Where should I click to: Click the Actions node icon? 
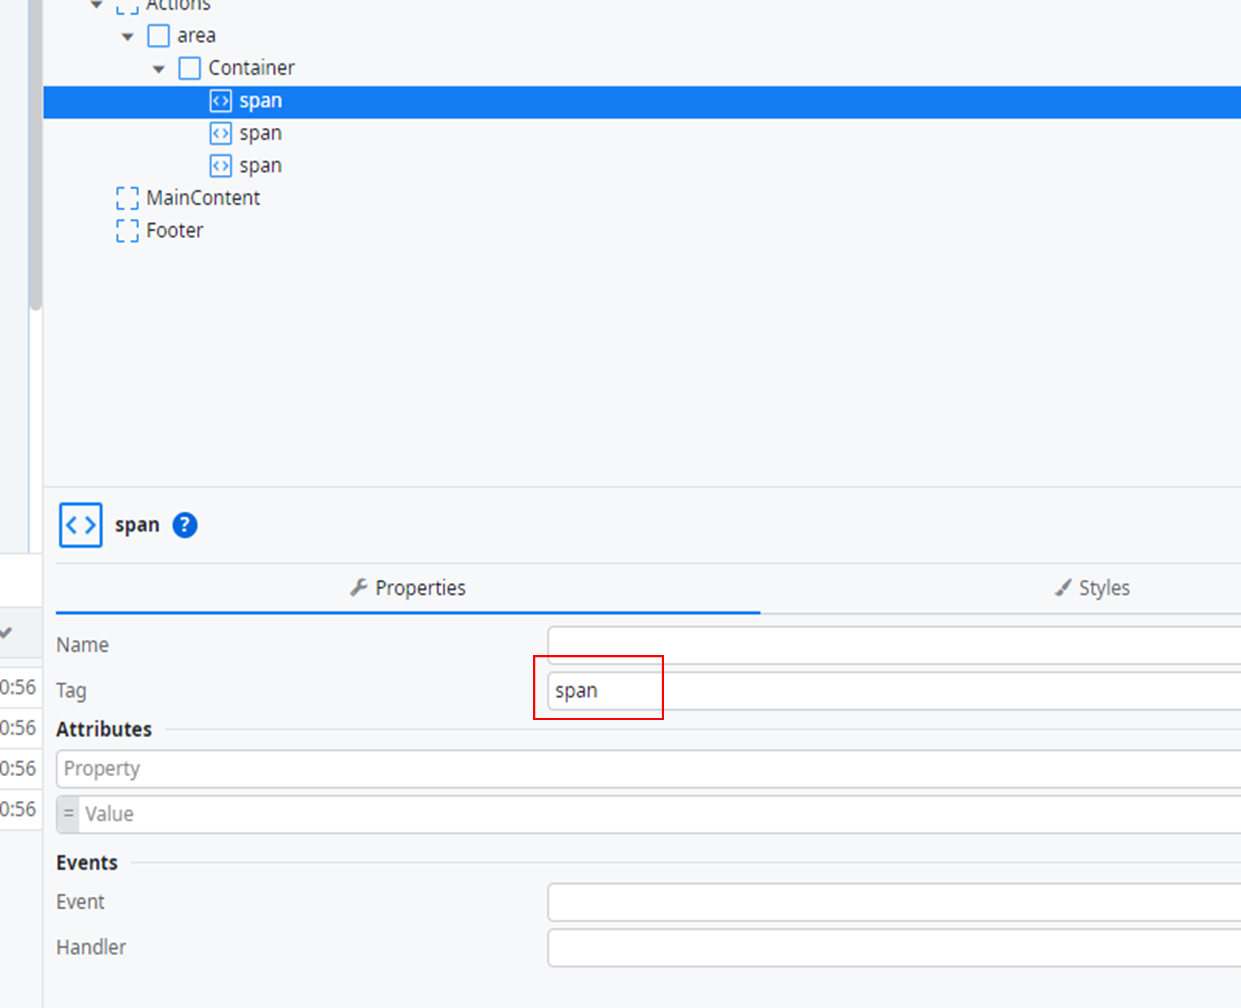click(x=127, y=5)
